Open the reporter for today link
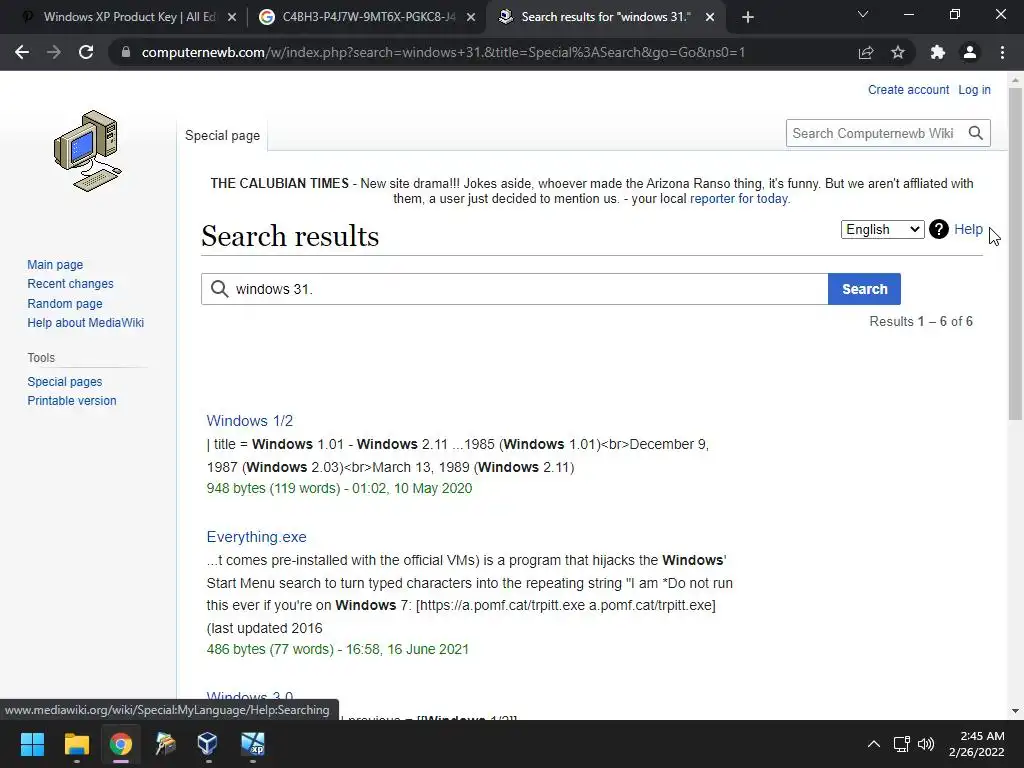Viewport: 1024px width, 768px height. click(x=739, y=199)
